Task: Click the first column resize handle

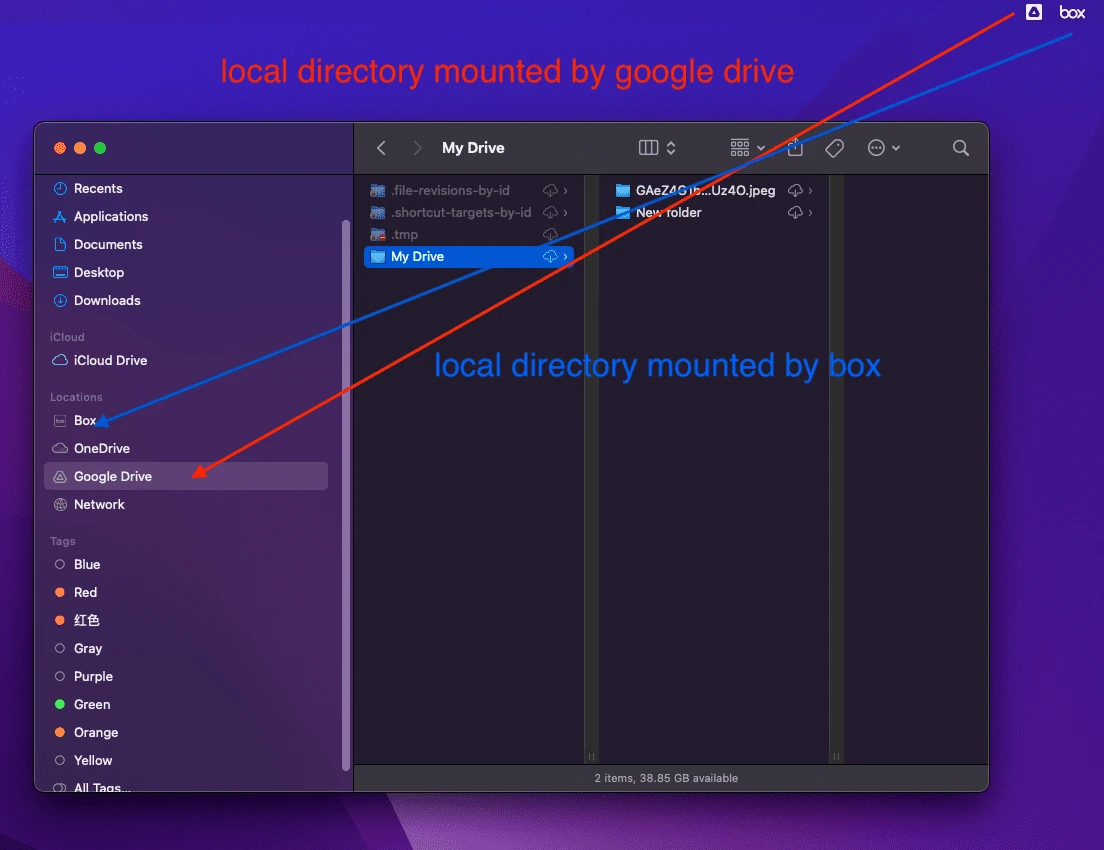Action: point(591,756)
